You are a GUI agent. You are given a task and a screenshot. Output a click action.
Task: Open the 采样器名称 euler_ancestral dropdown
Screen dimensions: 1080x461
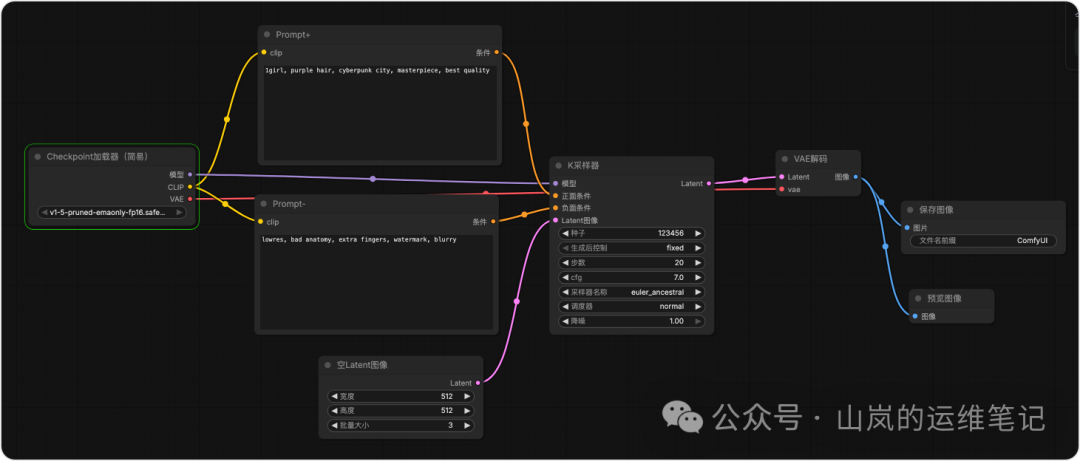(632, 292)
